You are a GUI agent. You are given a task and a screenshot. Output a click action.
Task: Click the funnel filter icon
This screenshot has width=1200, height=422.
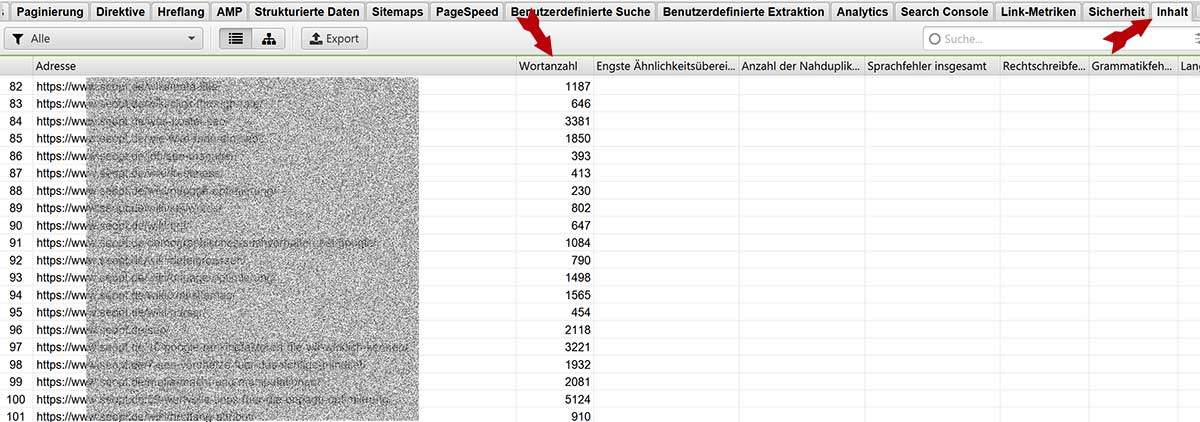coord(18,39)
